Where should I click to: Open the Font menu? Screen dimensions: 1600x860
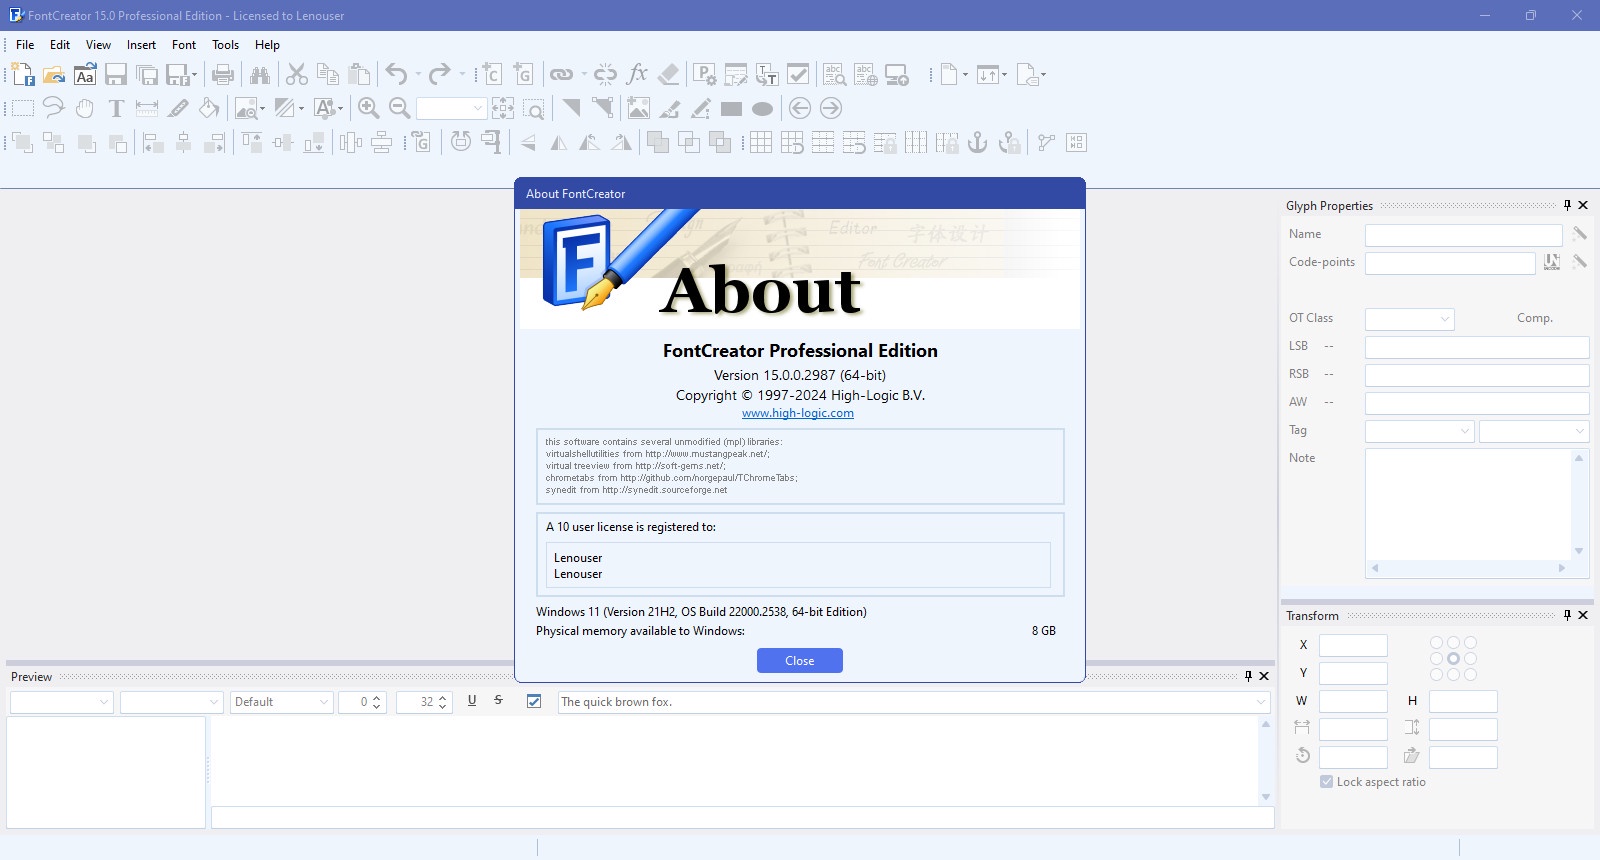point(184,45)
